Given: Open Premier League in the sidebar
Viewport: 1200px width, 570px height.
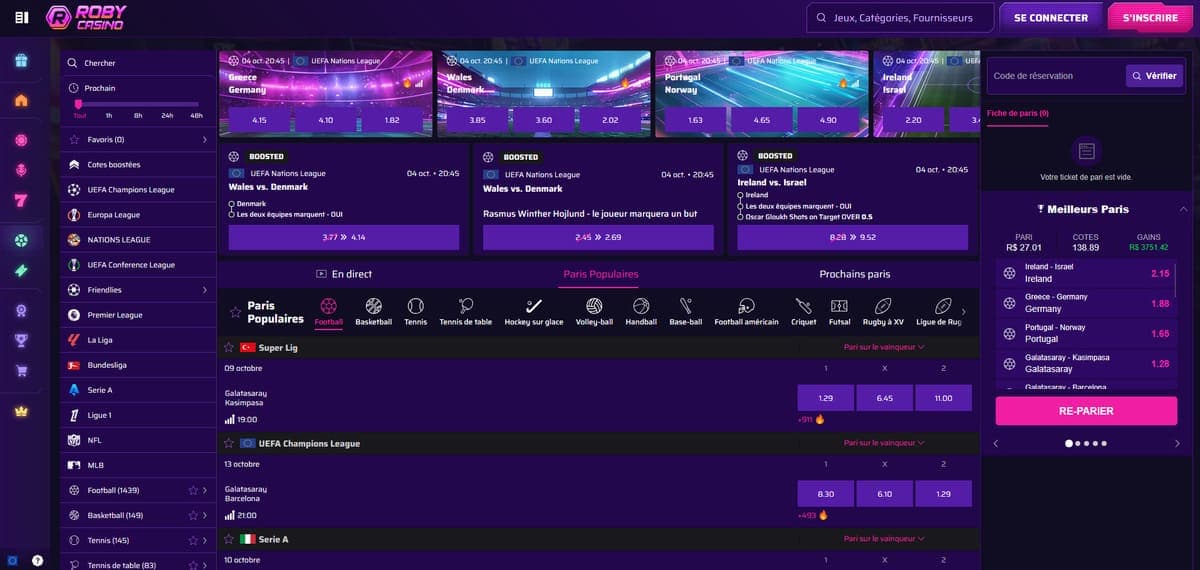Looking at the screenshot, I should point(138,315).
